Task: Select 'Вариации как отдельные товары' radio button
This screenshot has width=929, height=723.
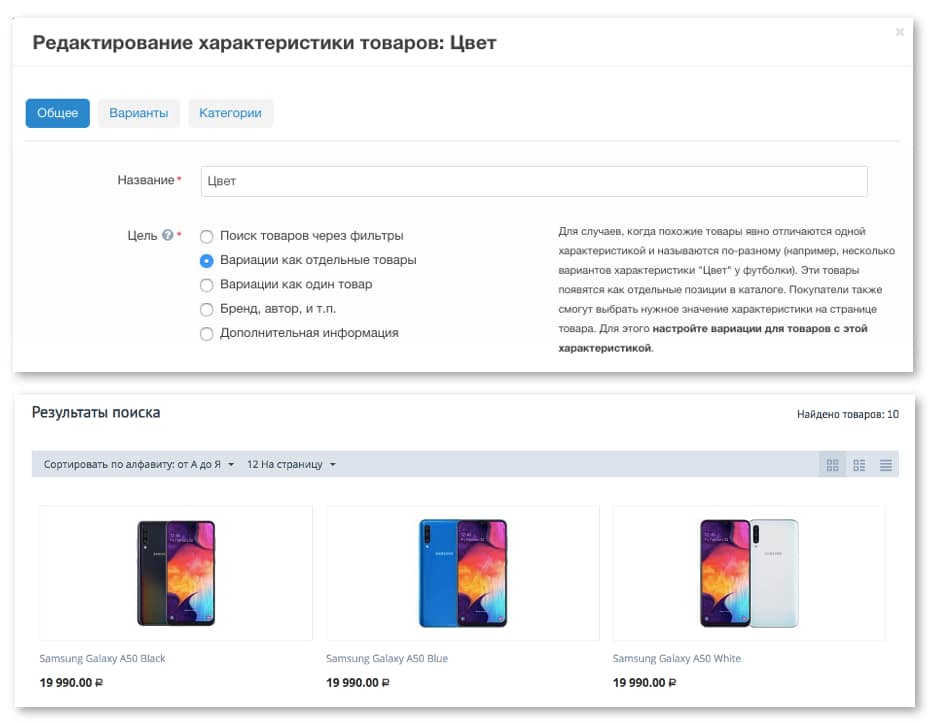Action: (x=207, y=261)
